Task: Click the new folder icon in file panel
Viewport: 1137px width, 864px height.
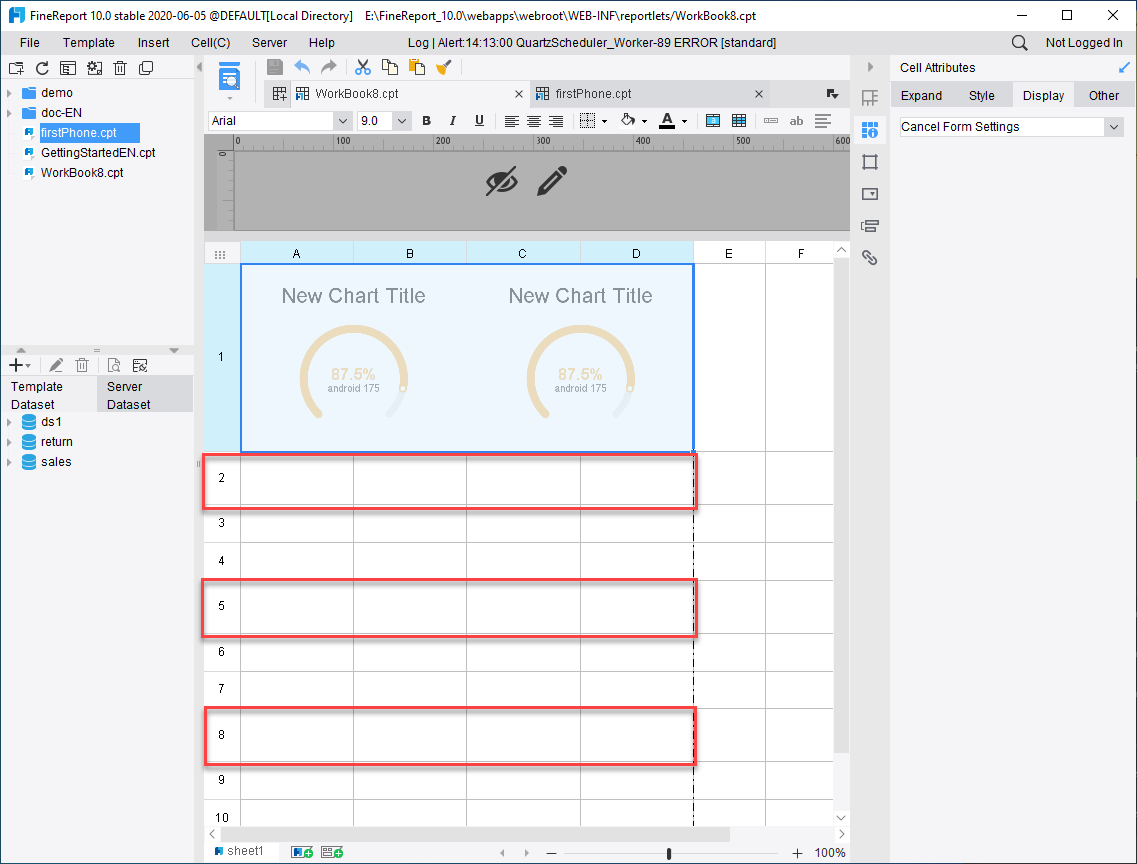Action: coord(16,68)
